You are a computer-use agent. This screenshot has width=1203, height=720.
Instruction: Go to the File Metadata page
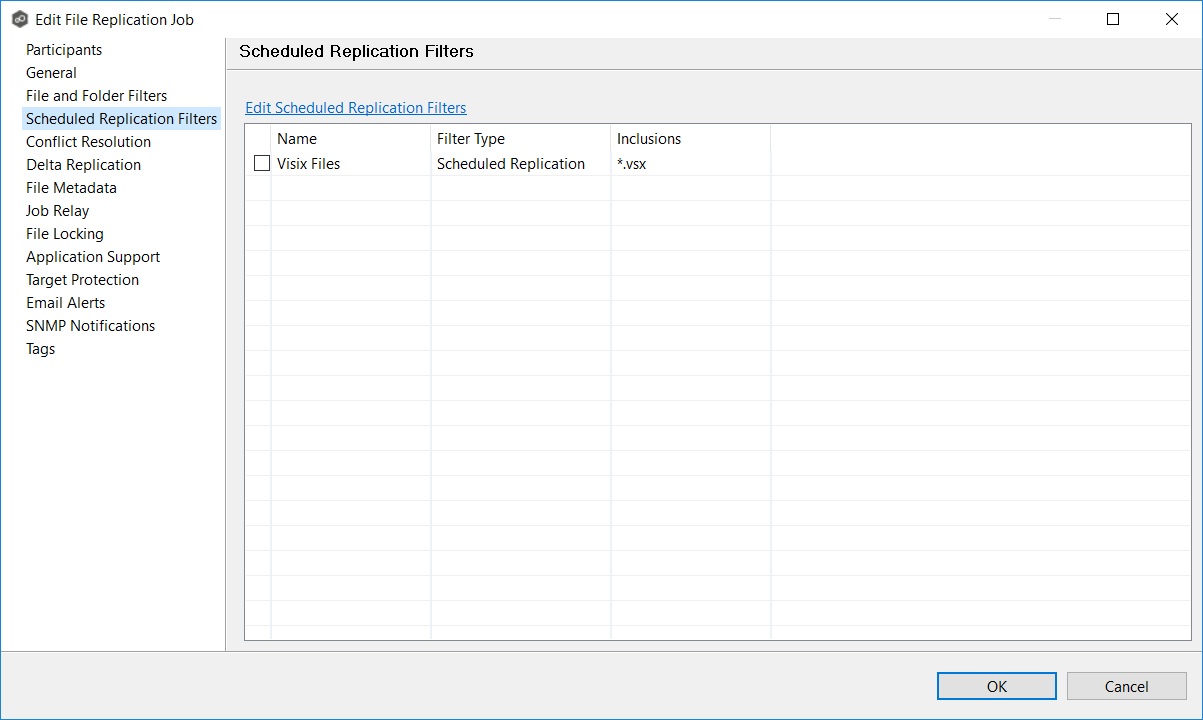pos(71,187)
